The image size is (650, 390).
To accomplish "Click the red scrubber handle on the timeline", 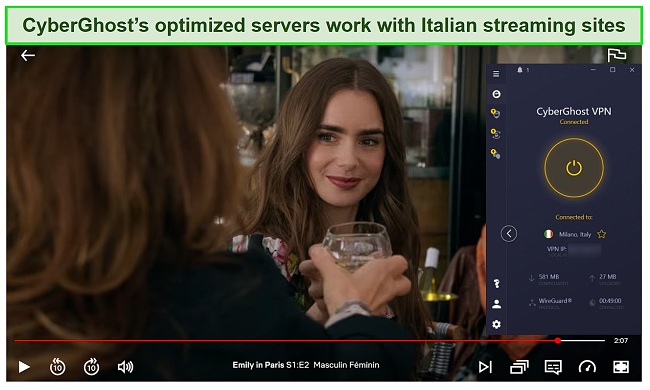I will tap(558, 341).
